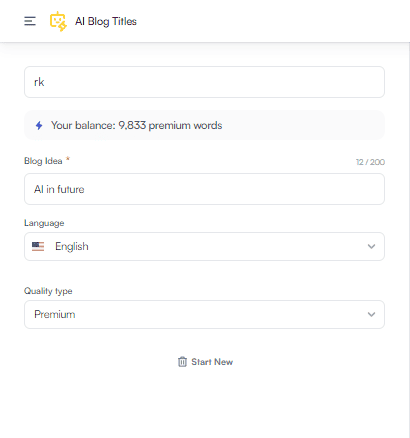This screenshot has height=438, width=410.
Task: Click the Start New button
Action: click(205, 362)
